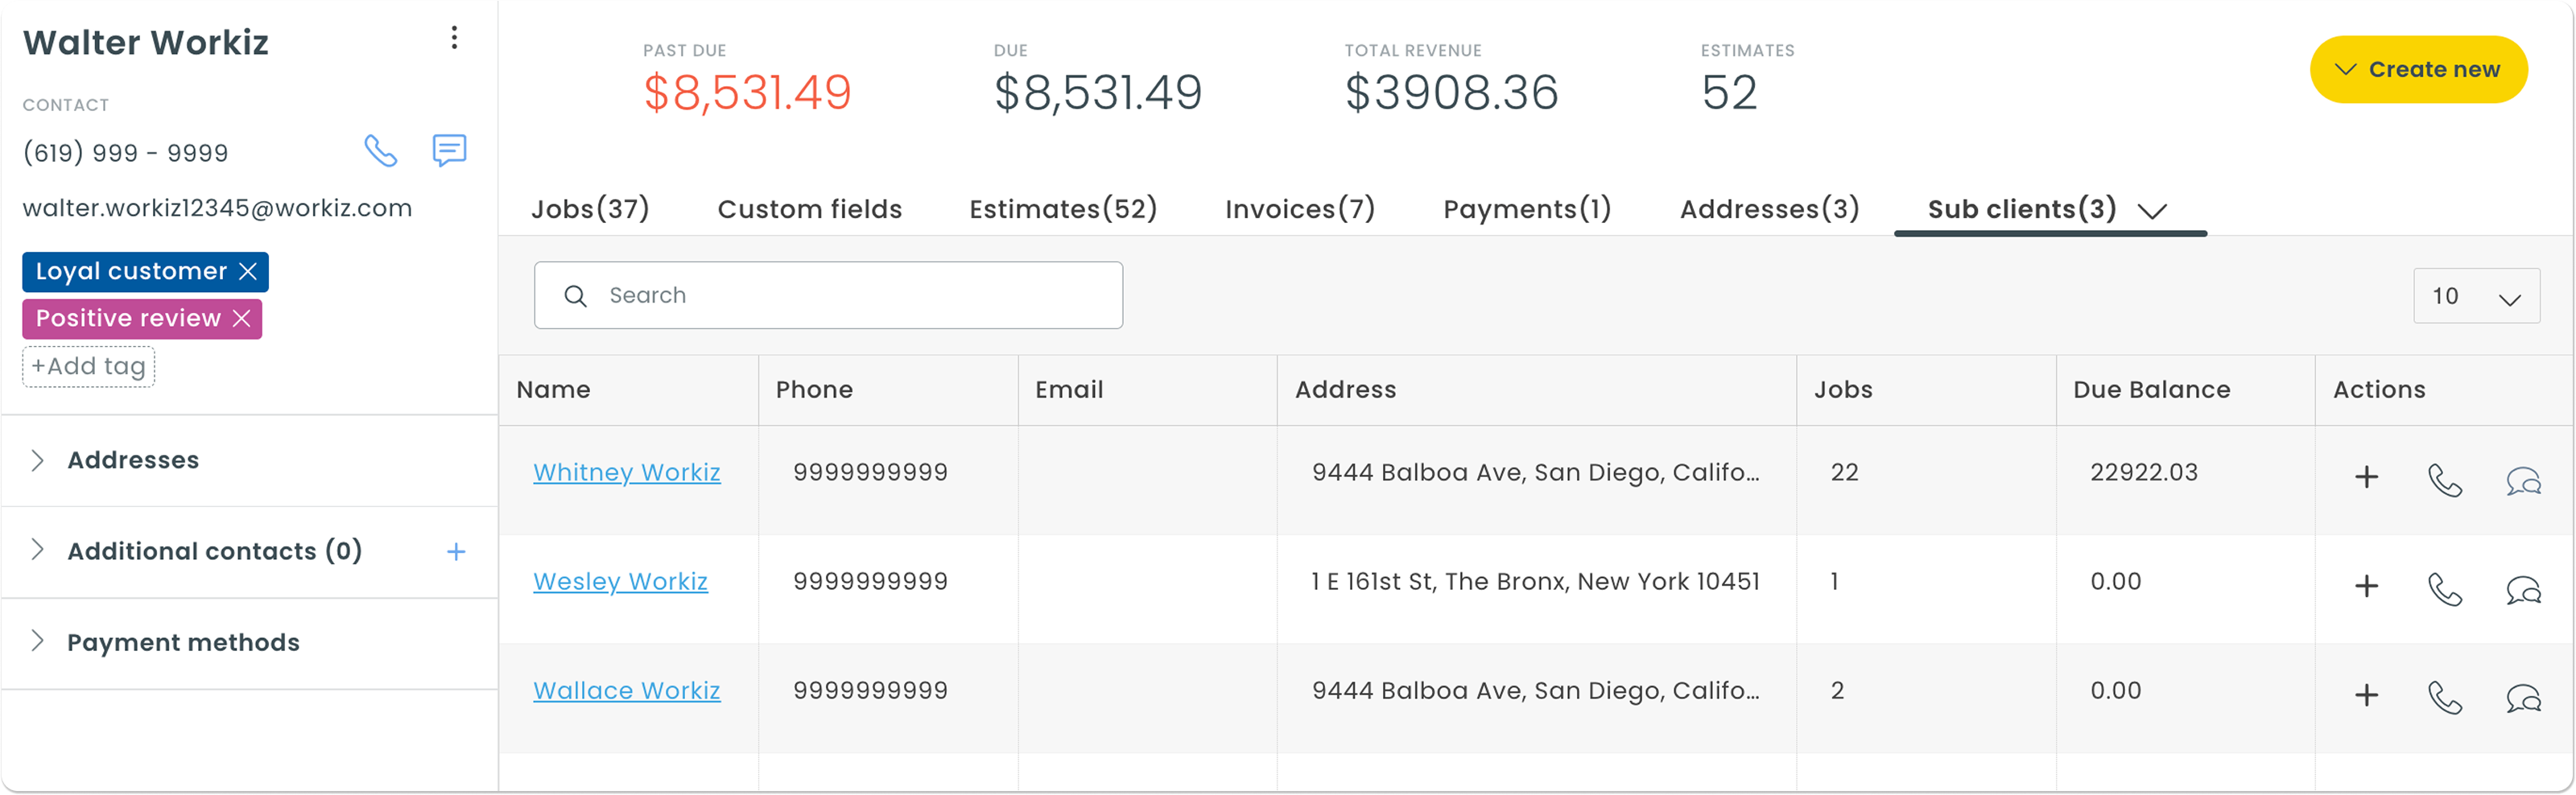The height and width of the screenshot is (795, 2576).
Task: Call Walter Workiz using the phone icon
Action: [x=380, y=151]
